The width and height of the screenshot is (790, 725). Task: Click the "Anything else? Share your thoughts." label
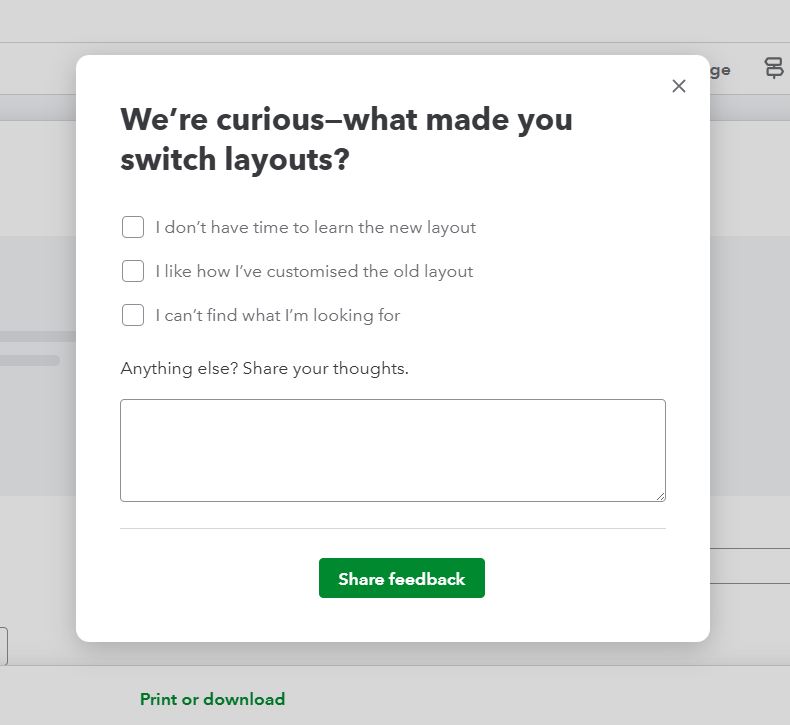pyautogui.click(x=264, y=368)
